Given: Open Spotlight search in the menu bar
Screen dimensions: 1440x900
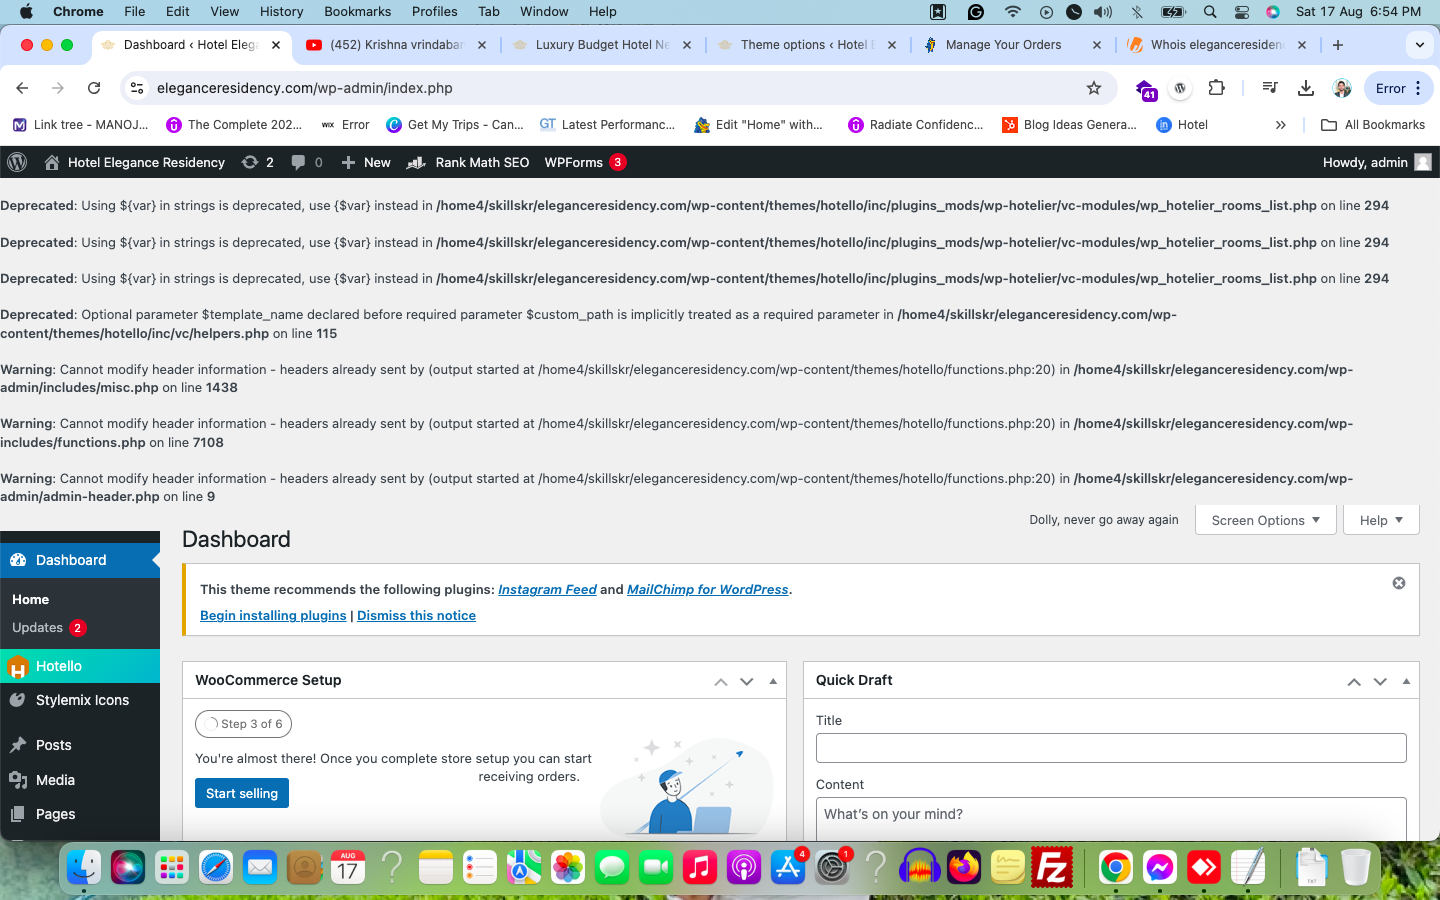Looking at the screenshot, I should click(1210, 12).
